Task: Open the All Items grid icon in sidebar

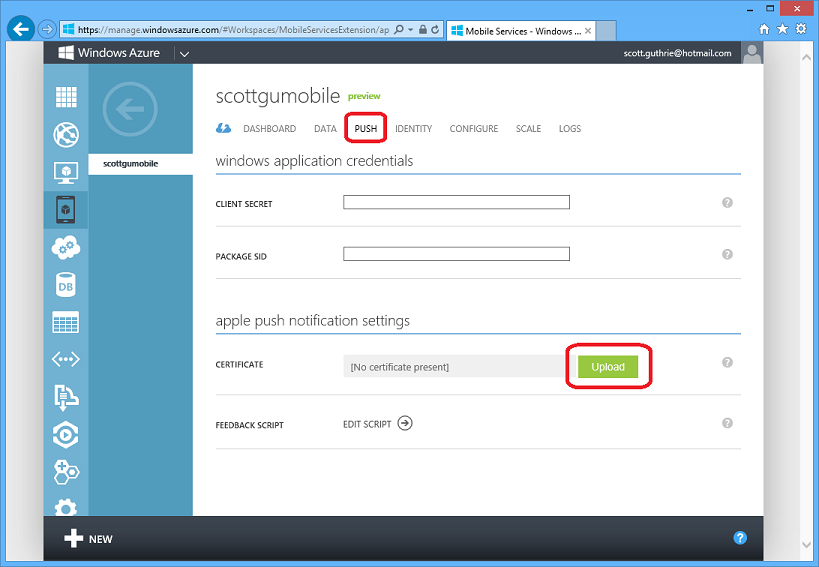Action: [66, 97]
